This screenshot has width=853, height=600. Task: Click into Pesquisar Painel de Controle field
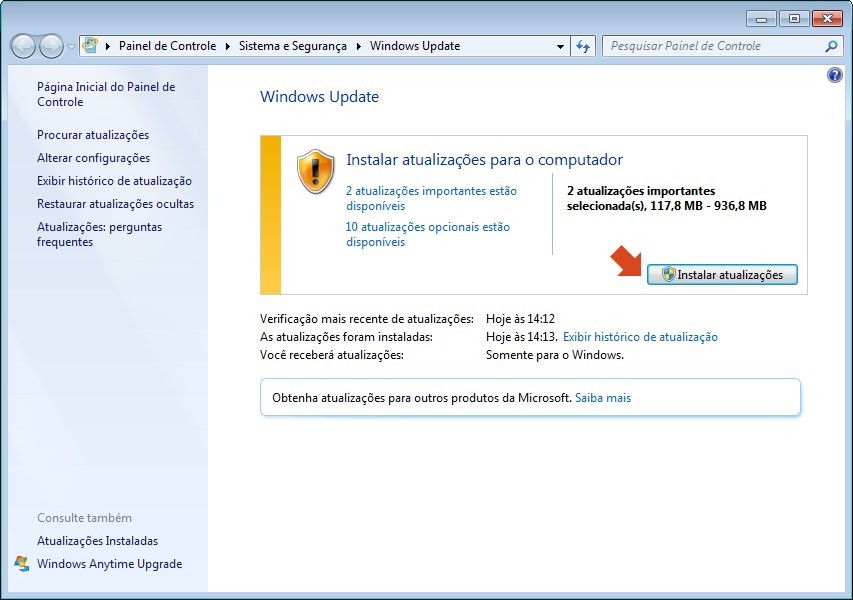tap(710, 46)
